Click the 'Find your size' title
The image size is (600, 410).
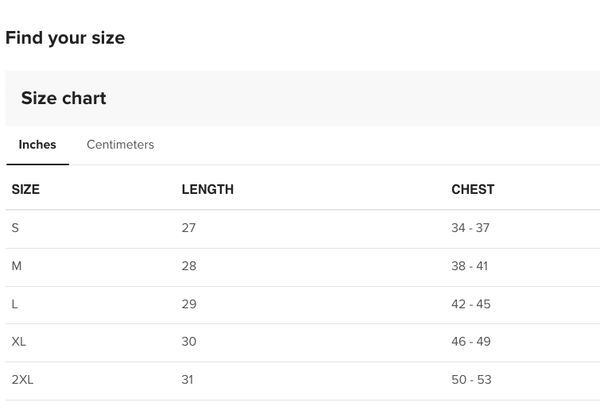coord(65,38)
